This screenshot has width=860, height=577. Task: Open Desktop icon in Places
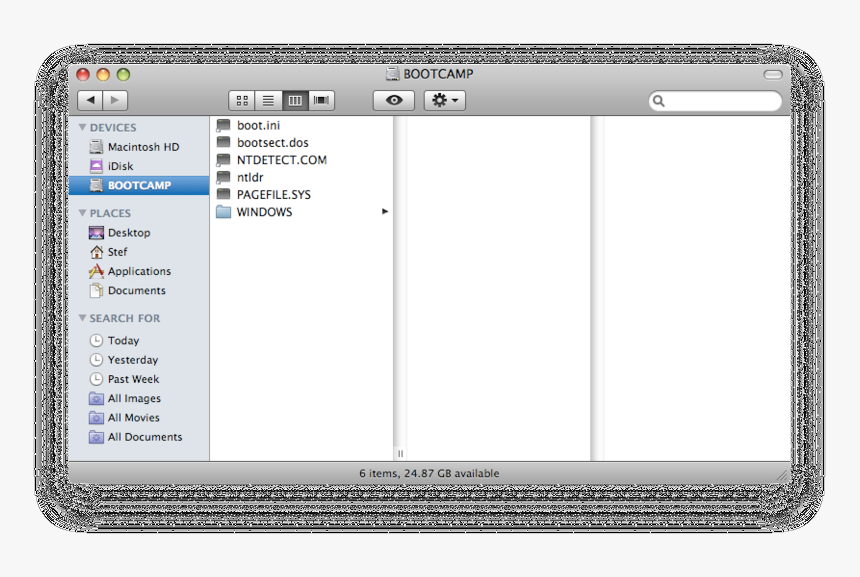tap(96, 233)
